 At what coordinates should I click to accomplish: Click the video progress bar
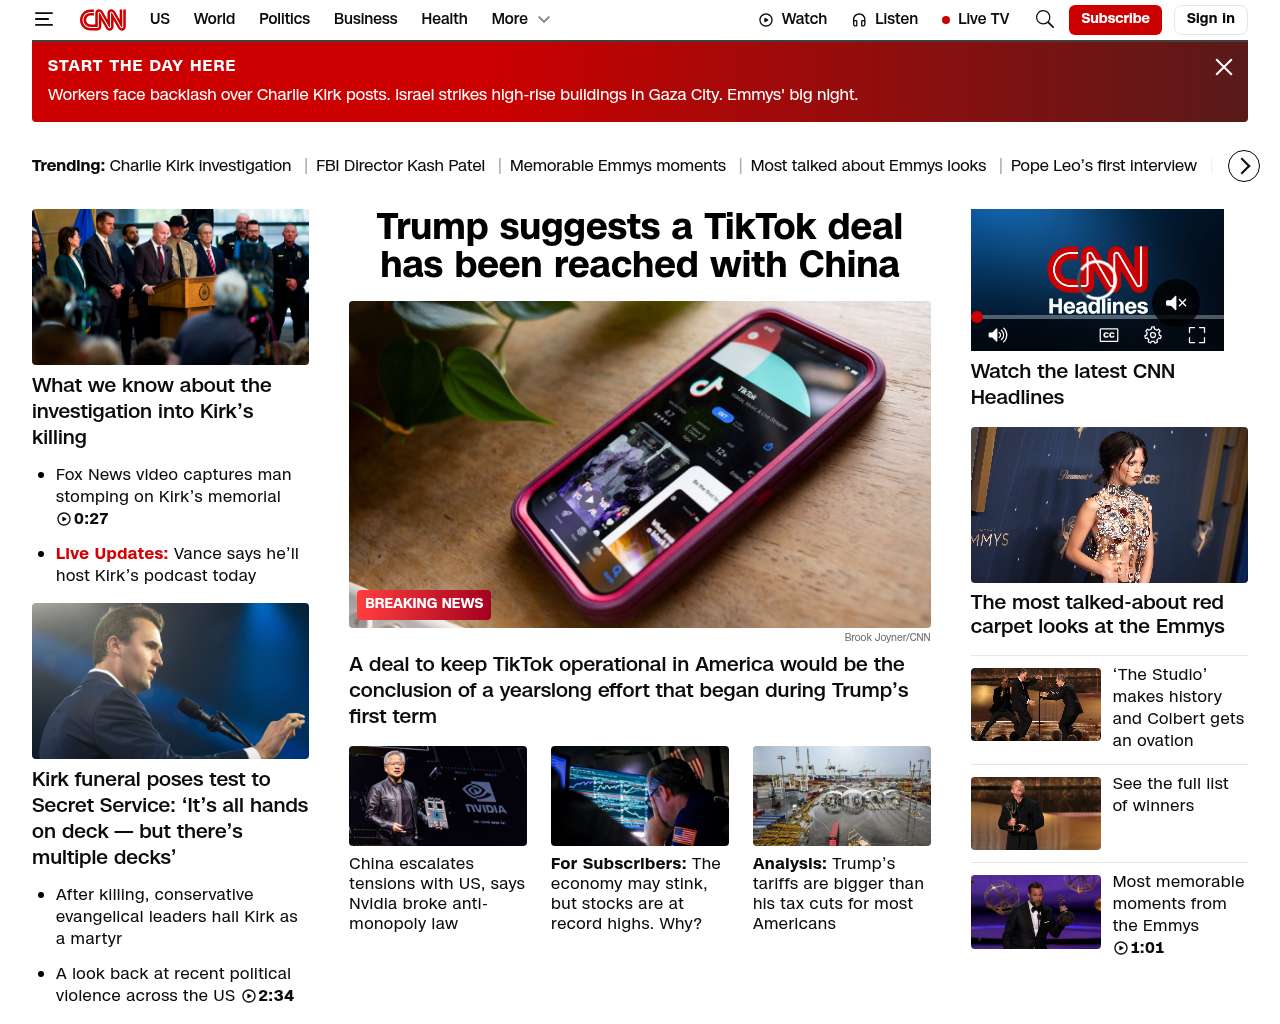(x=1097, y=317)
